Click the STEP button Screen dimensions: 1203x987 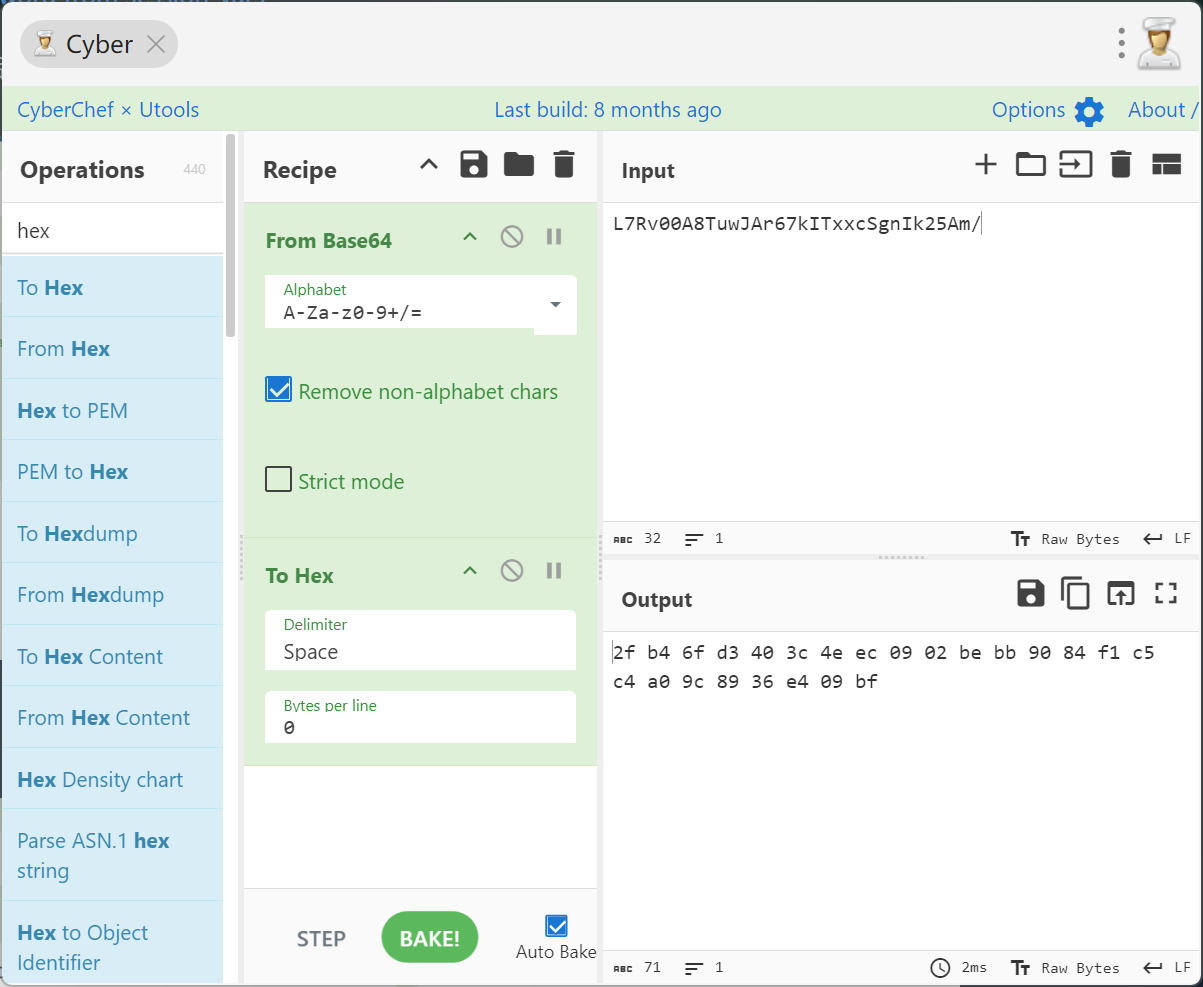click(x=321, y=939)
